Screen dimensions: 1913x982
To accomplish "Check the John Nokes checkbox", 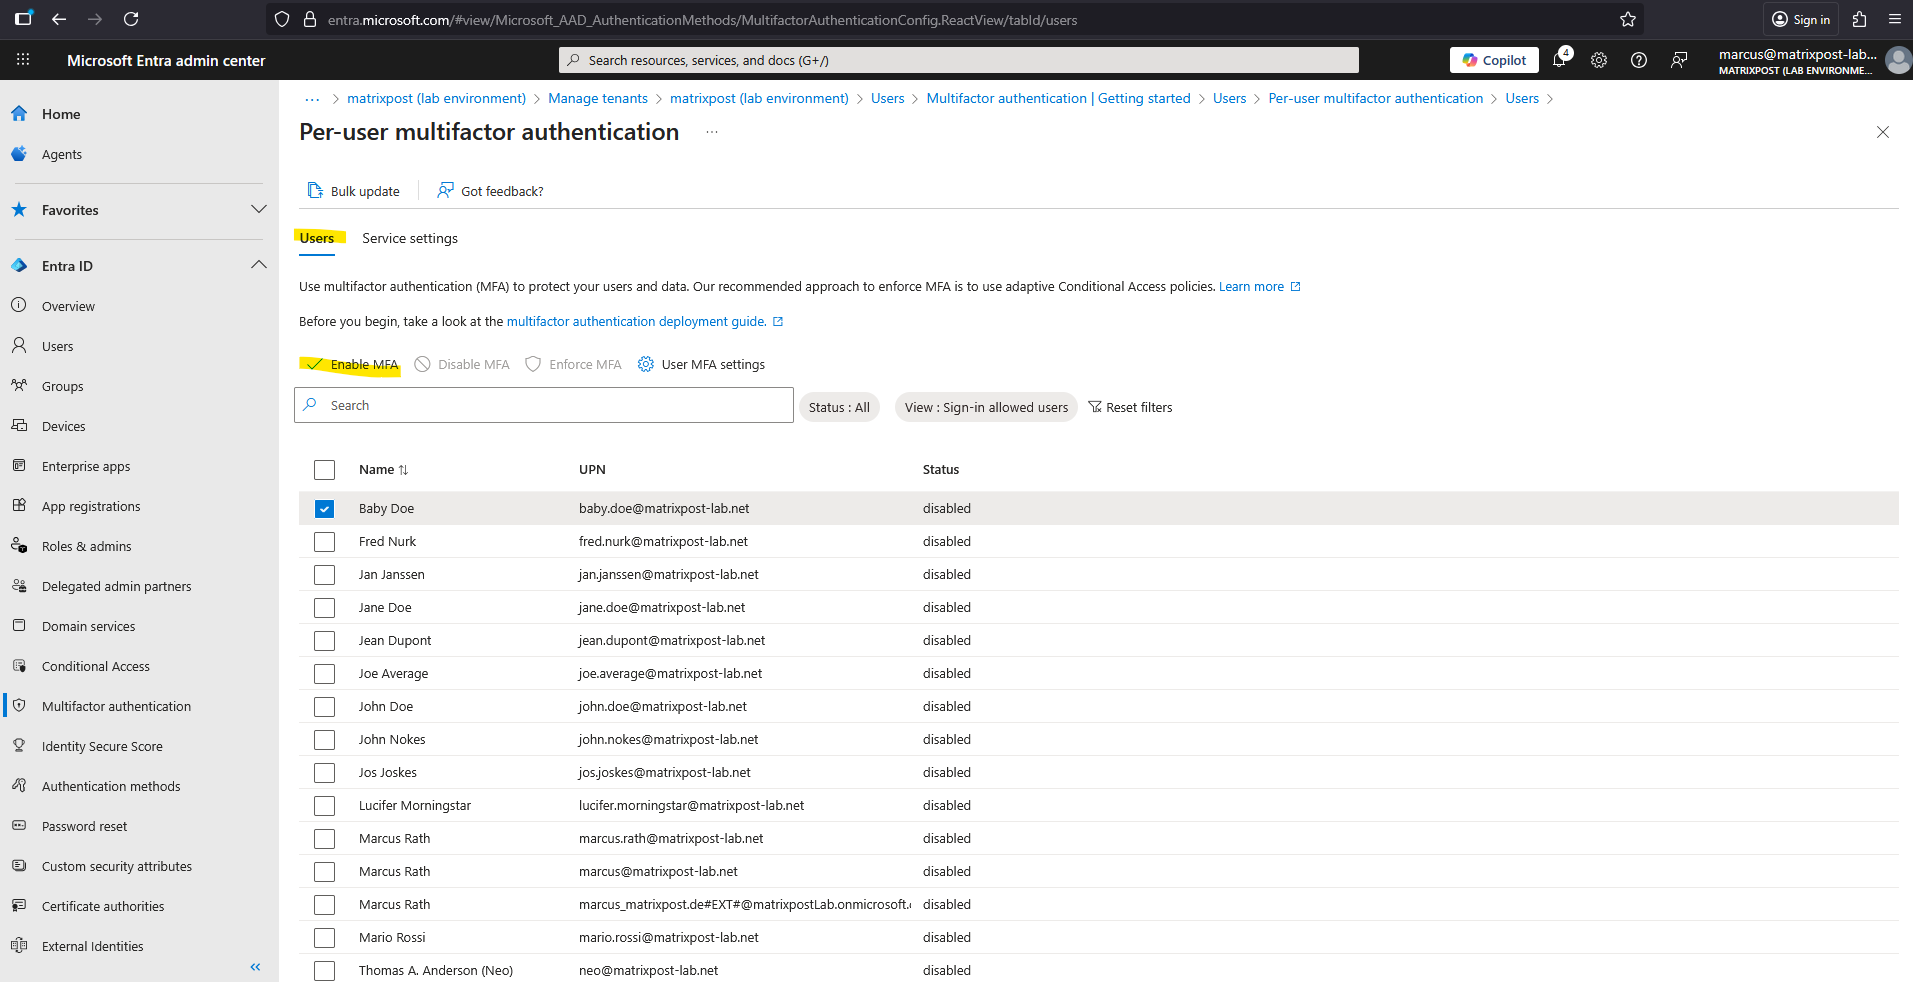I will tap(324, 740).
